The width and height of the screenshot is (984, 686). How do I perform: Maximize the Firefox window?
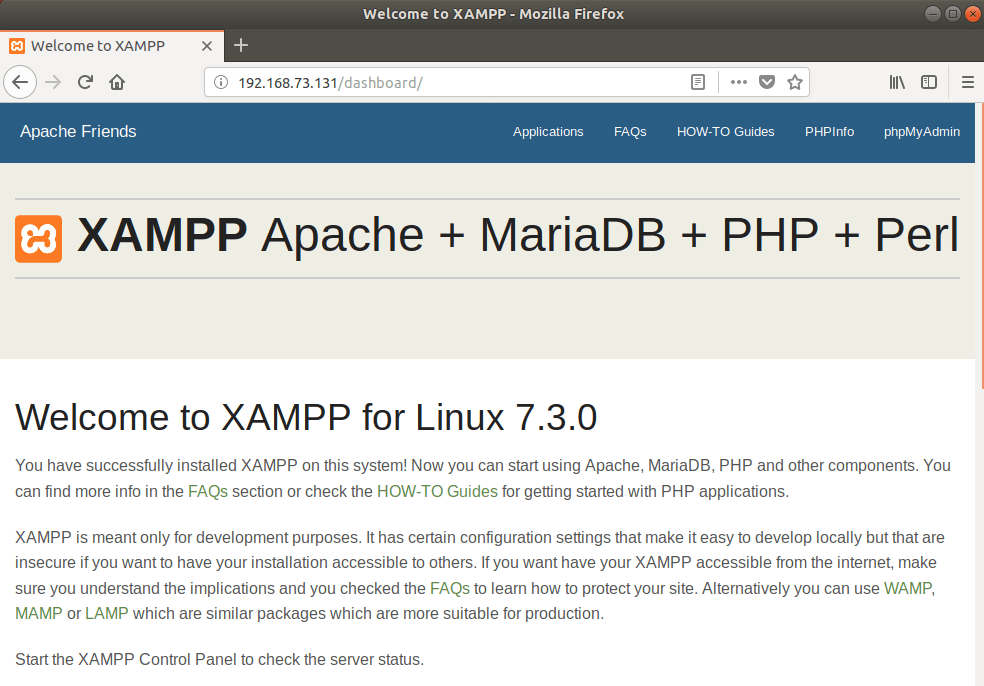click(x=953, y=14)
